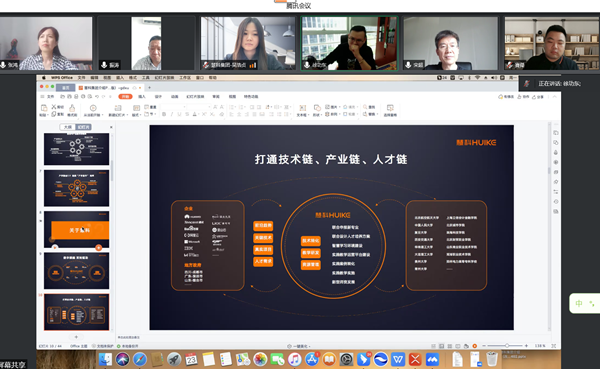Click the Selection Pane icon
The image size is (600, 369).
point(390,108)
